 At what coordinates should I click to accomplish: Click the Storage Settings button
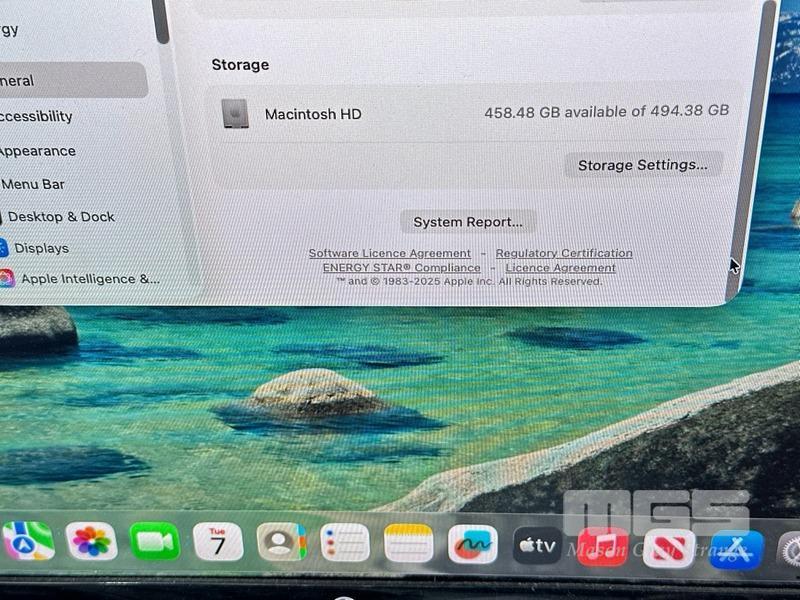(642, 165)
